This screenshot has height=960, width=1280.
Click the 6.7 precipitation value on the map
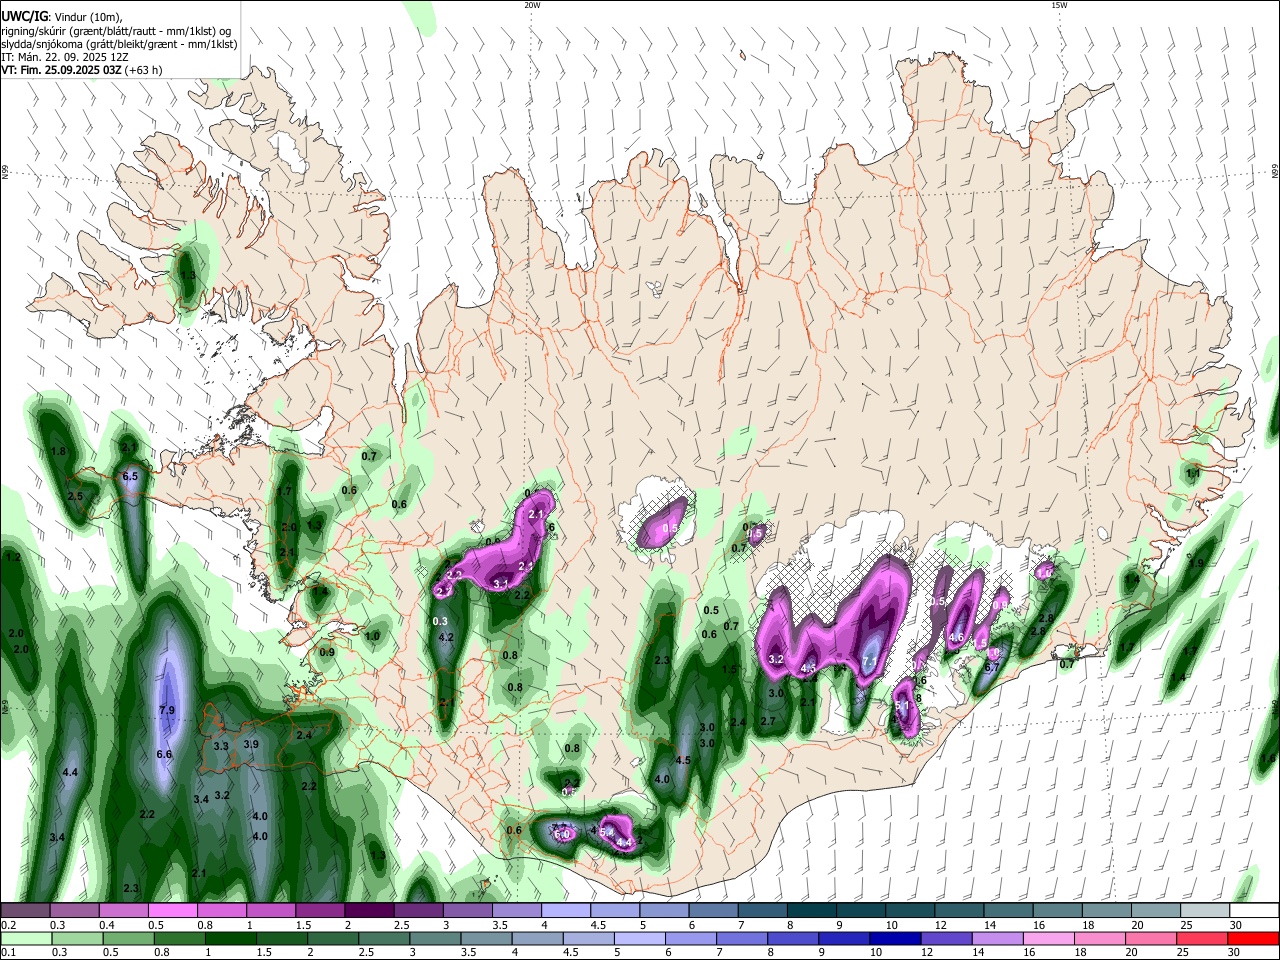992,667
